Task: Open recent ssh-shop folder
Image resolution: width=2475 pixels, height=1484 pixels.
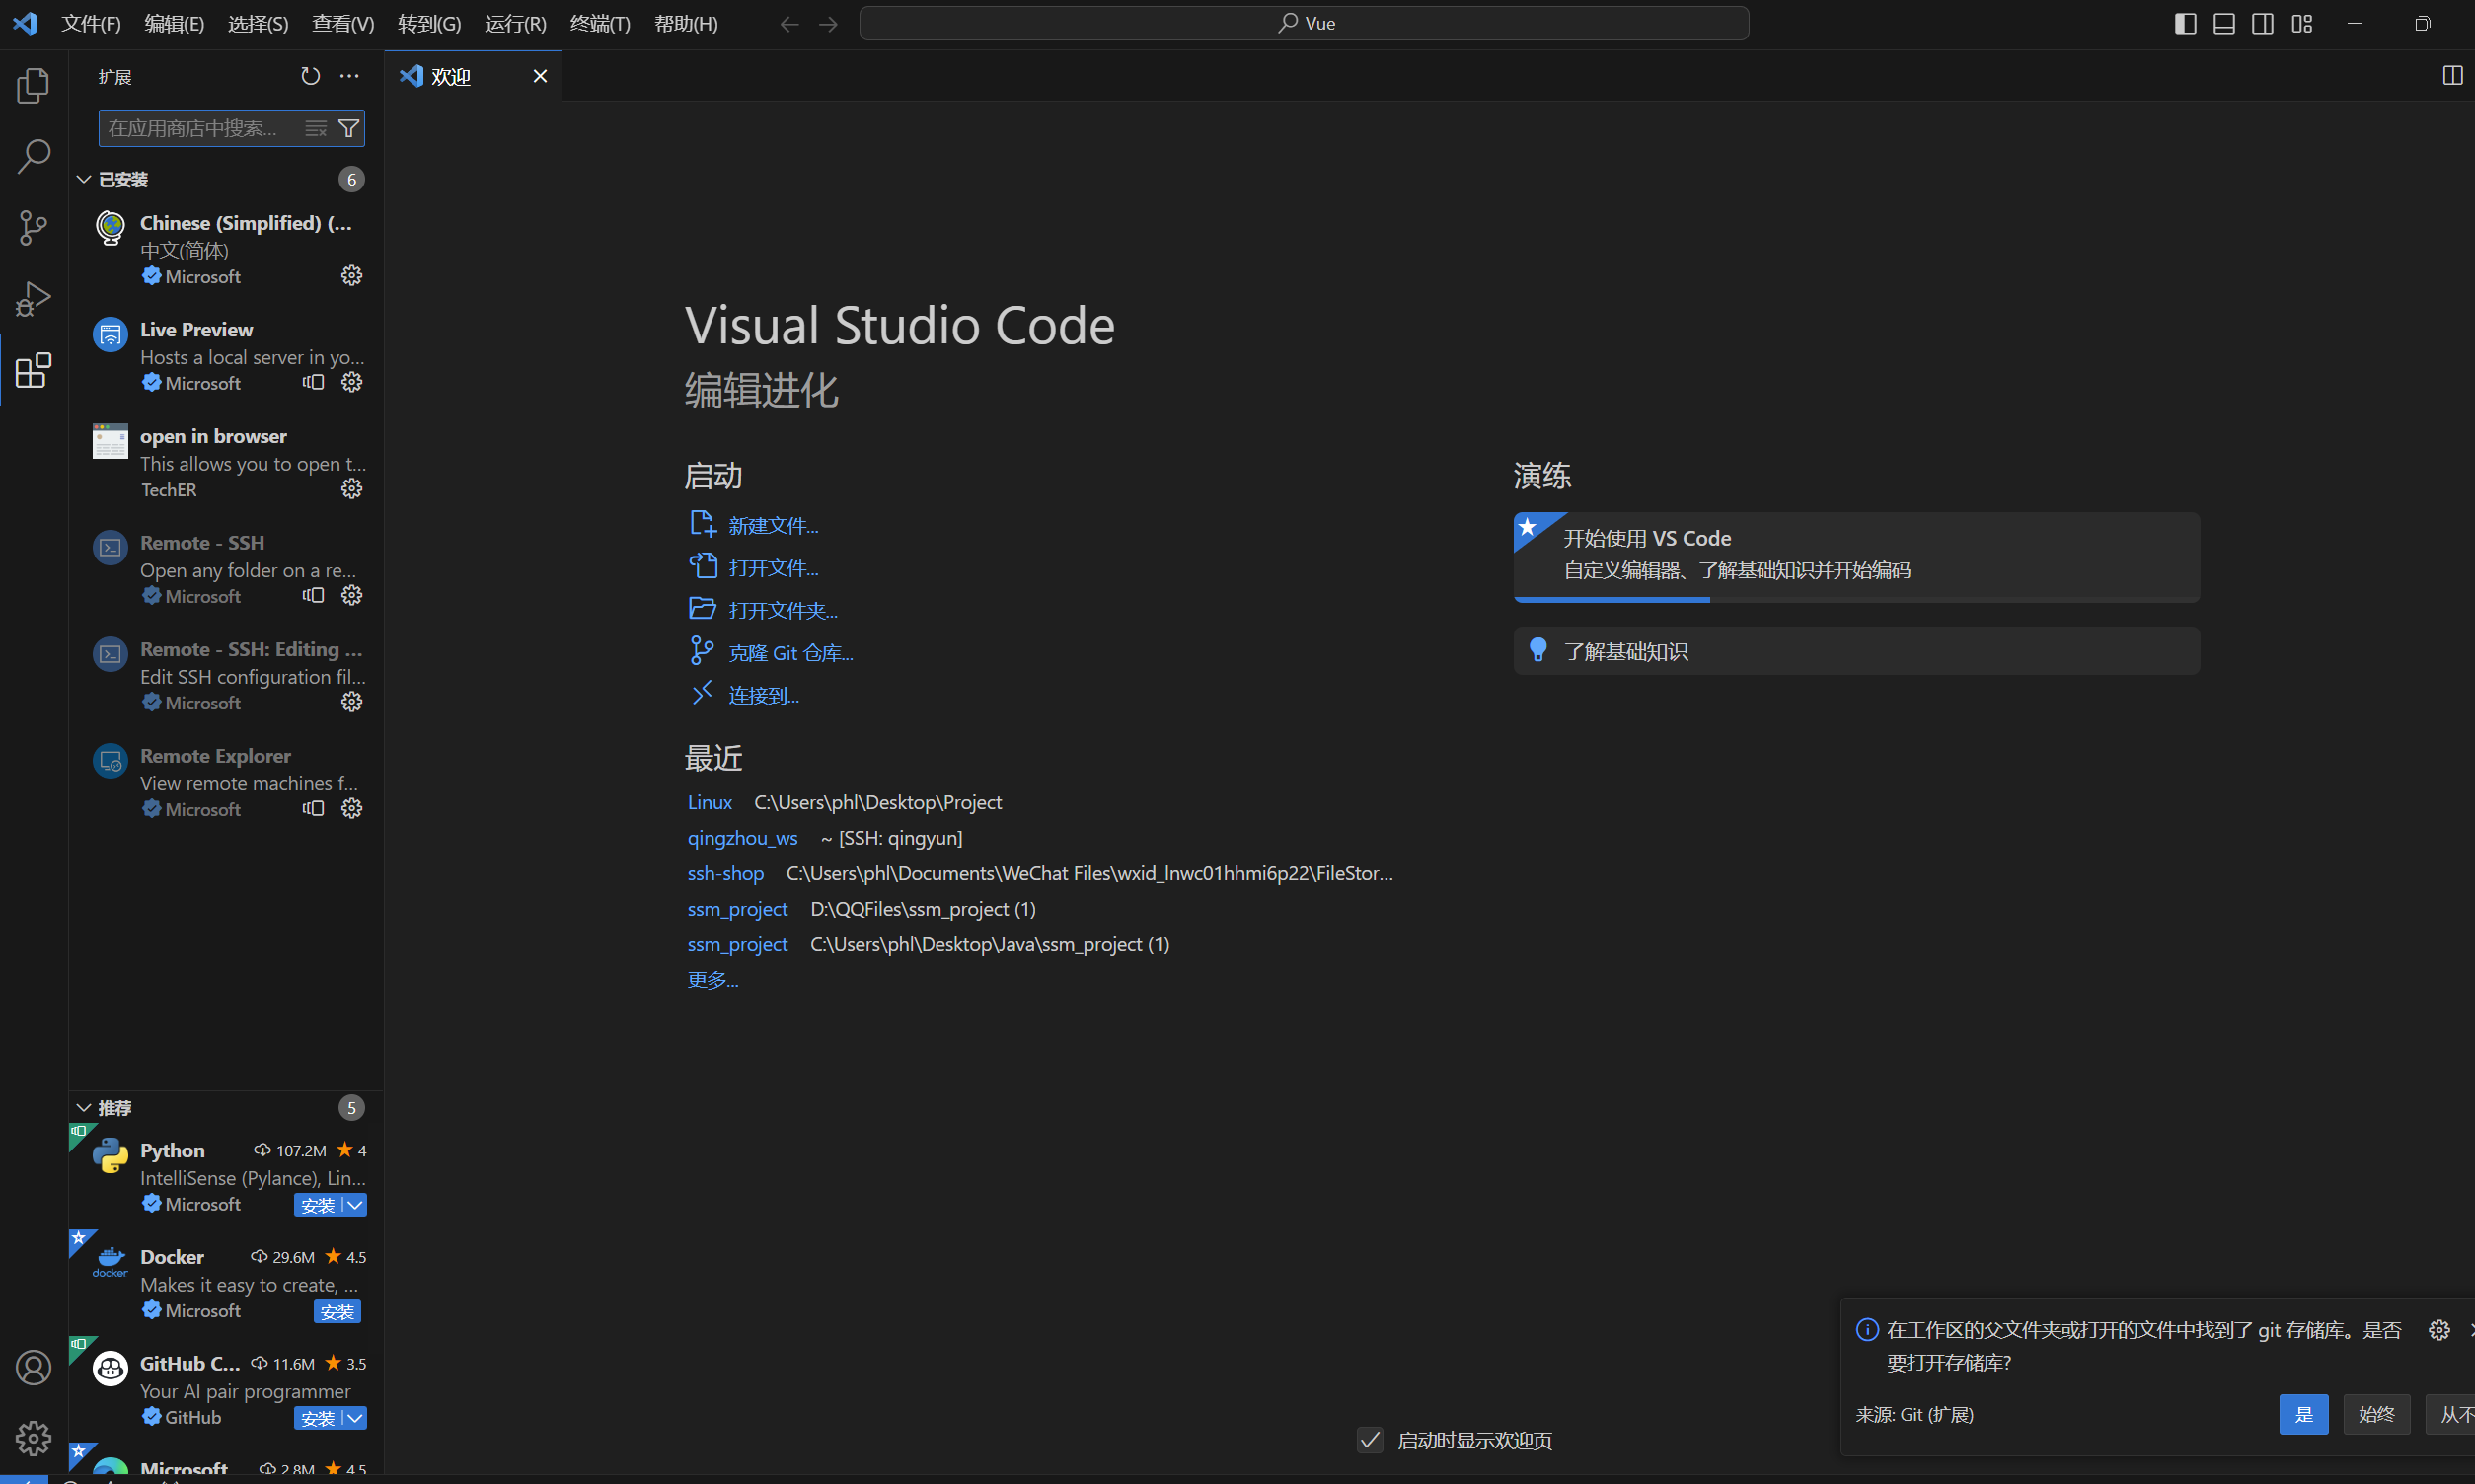Action: [725, 873]
